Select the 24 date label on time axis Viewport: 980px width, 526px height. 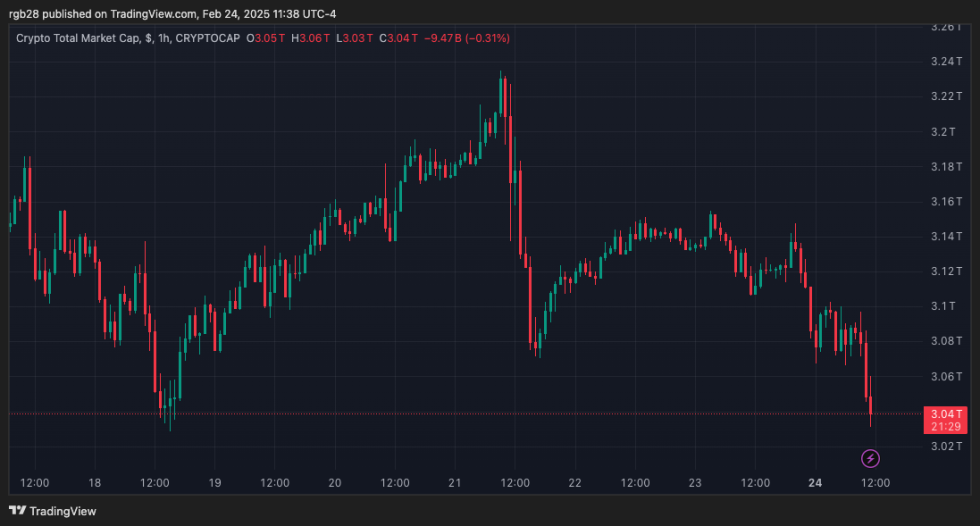(x=815, y=483)
